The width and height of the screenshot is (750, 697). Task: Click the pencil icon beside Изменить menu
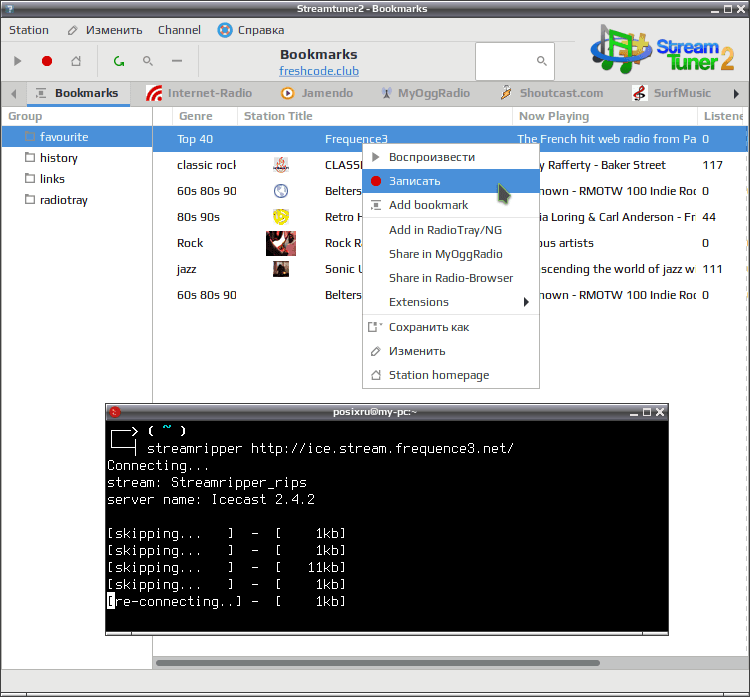click(72, 30)
